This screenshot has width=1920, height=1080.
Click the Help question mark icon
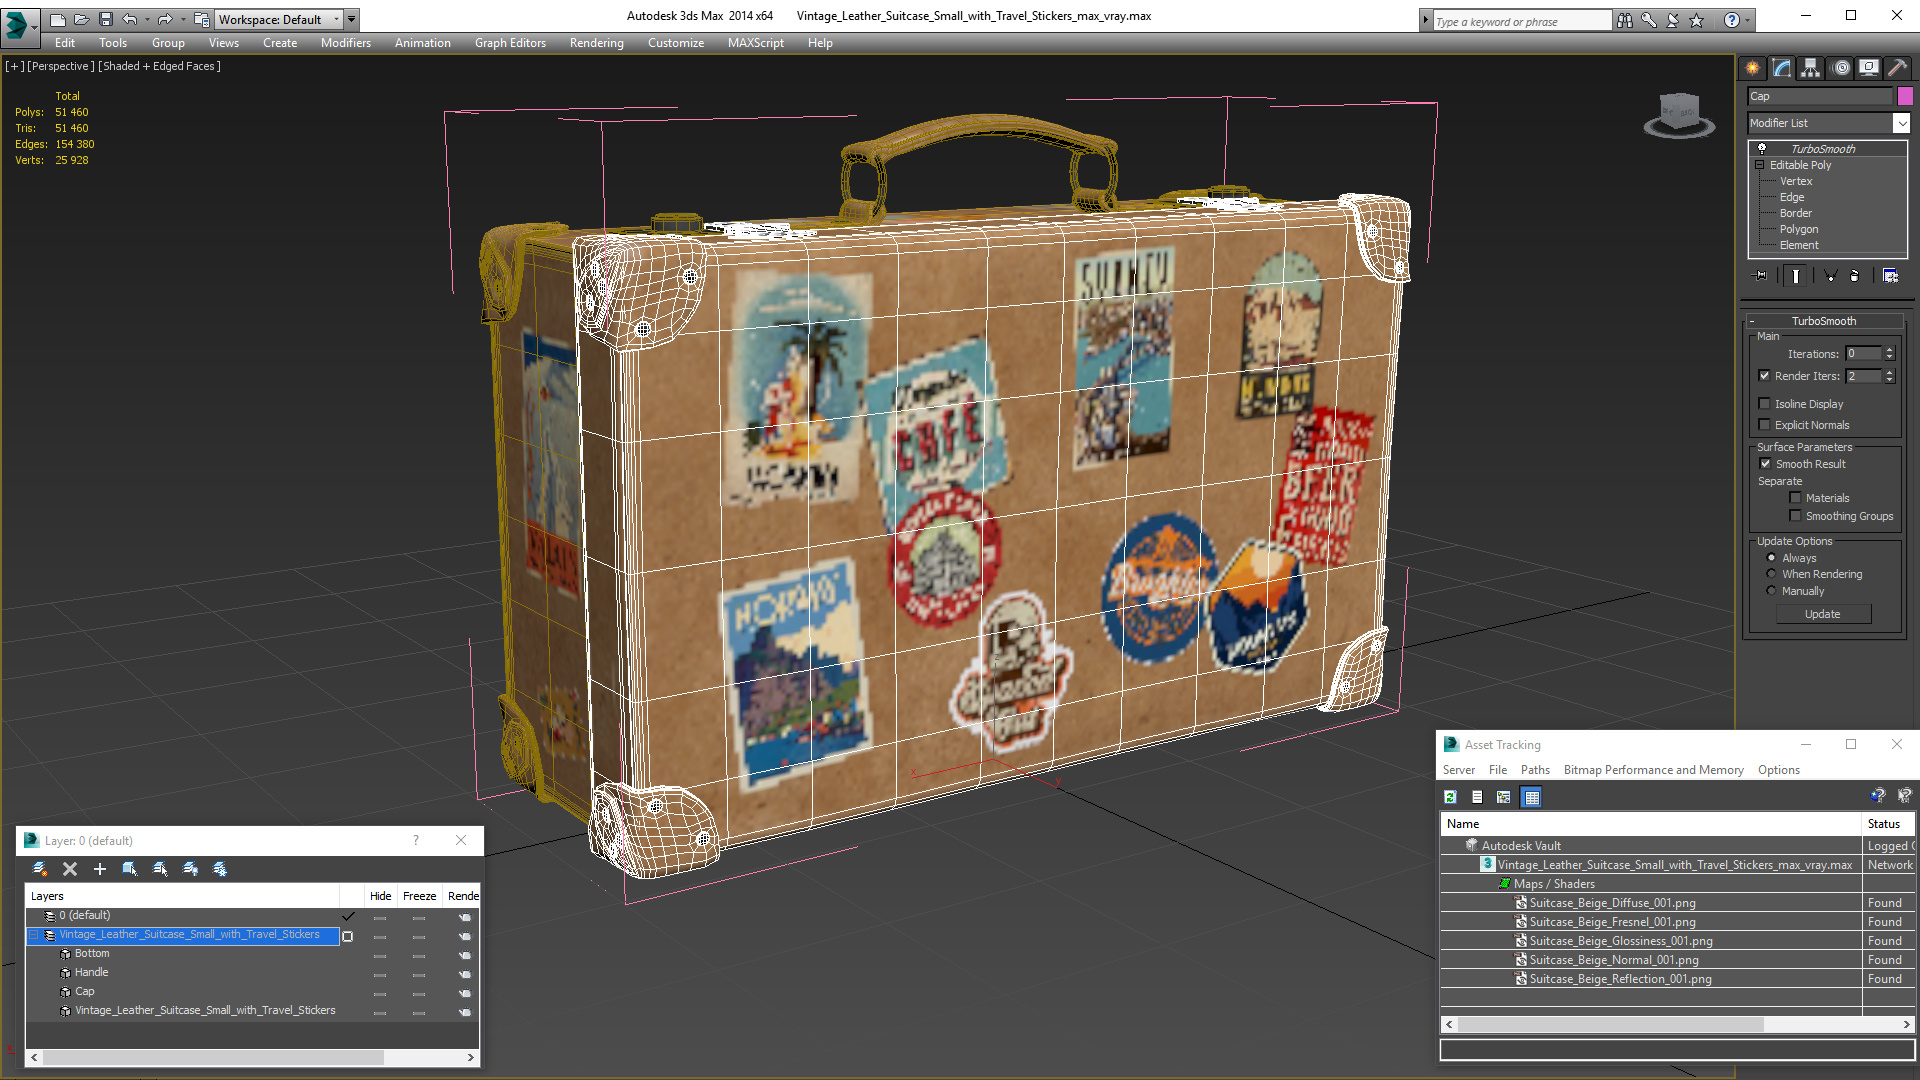point(1732,20)
